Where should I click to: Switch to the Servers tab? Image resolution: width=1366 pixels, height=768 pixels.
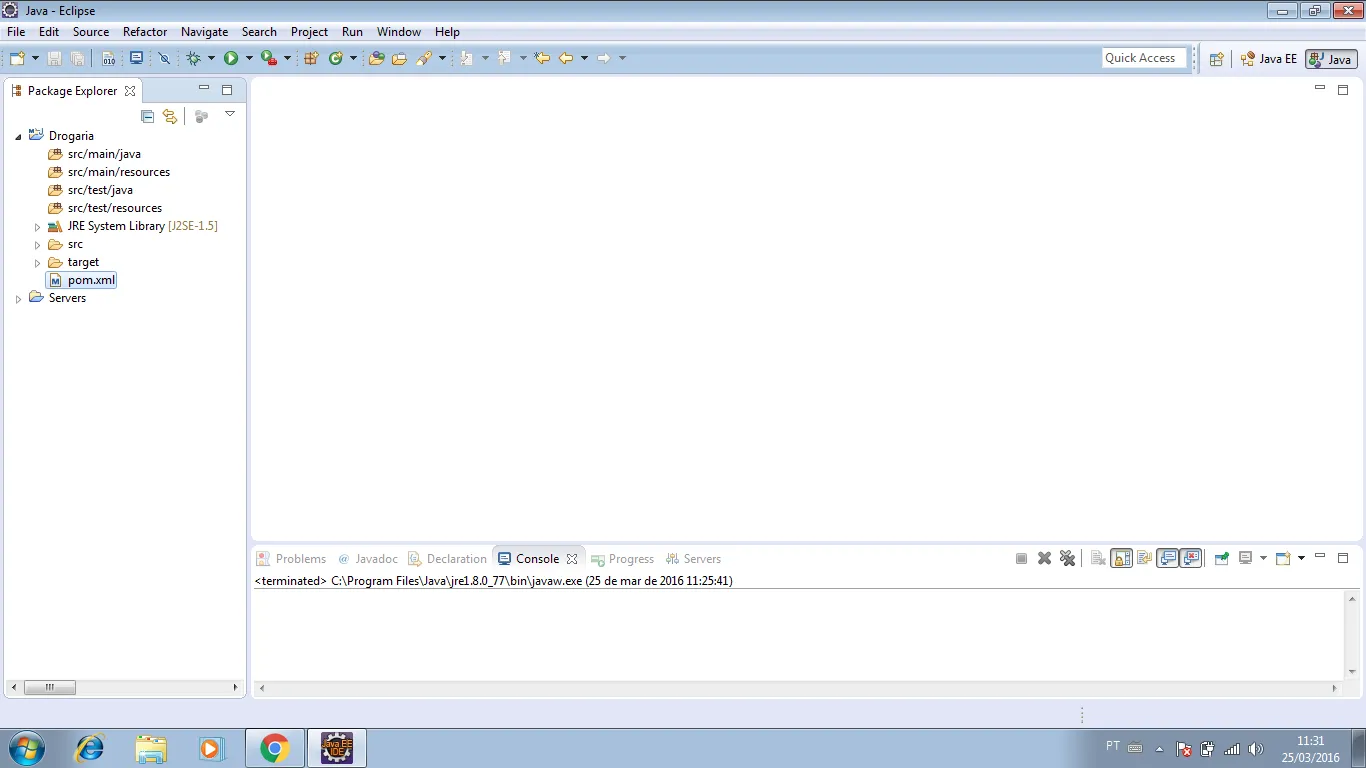(x=693, y=559)
